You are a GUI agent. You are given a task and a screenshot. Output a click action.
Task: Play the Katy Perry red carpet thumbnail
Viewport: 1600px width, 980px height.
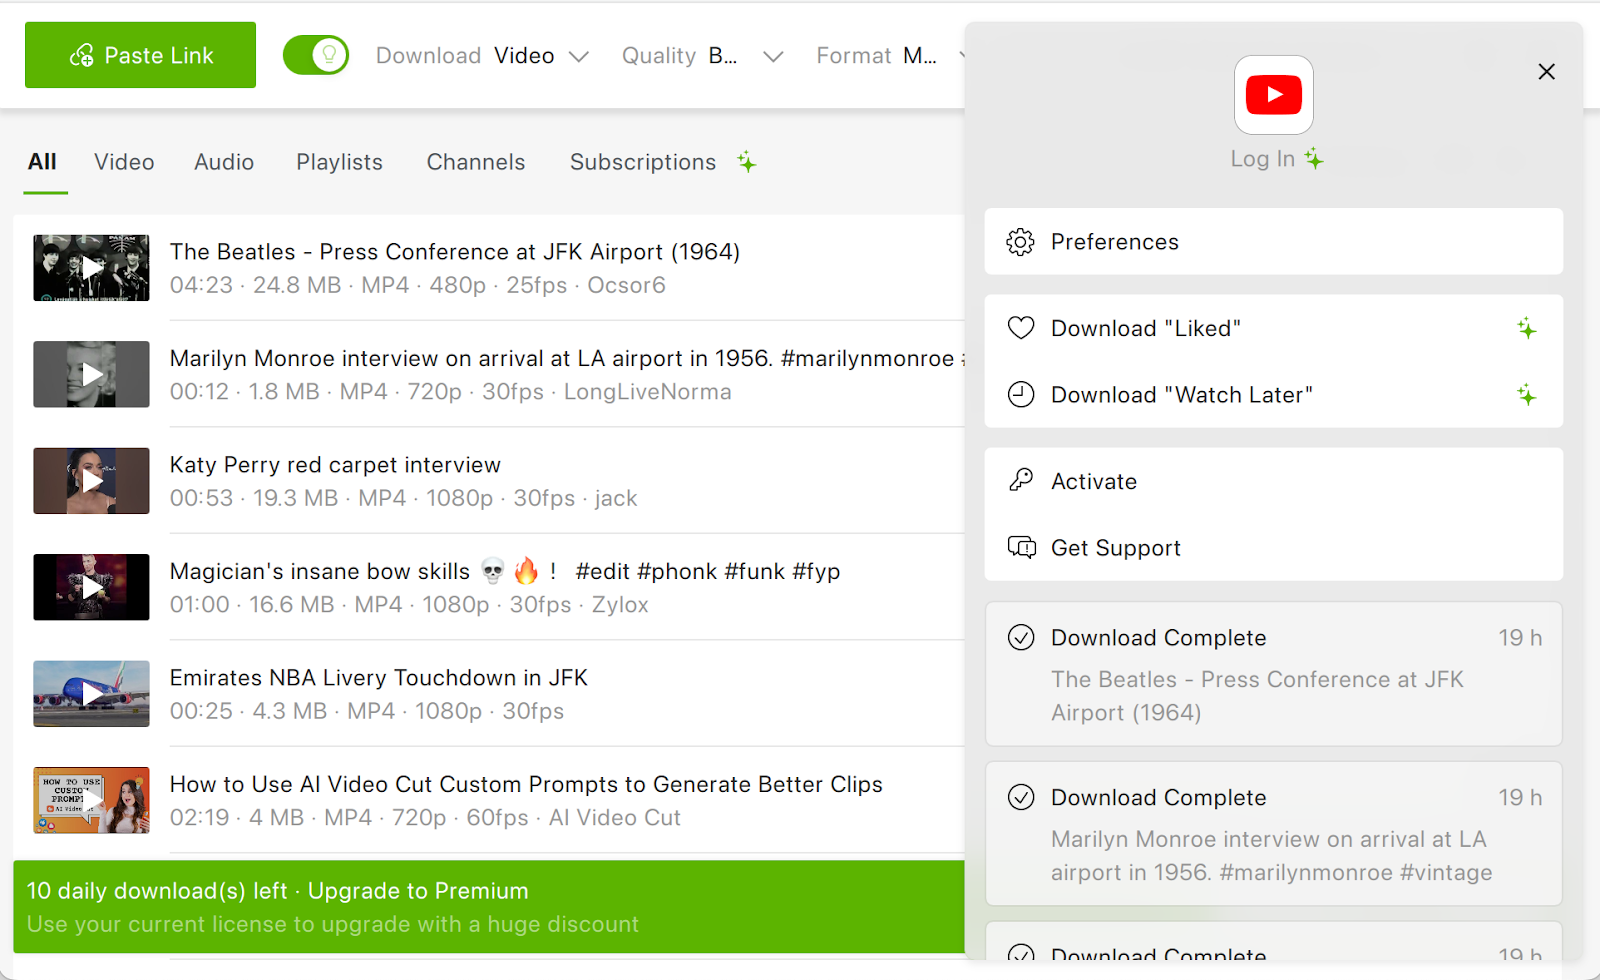coord(91,481)
